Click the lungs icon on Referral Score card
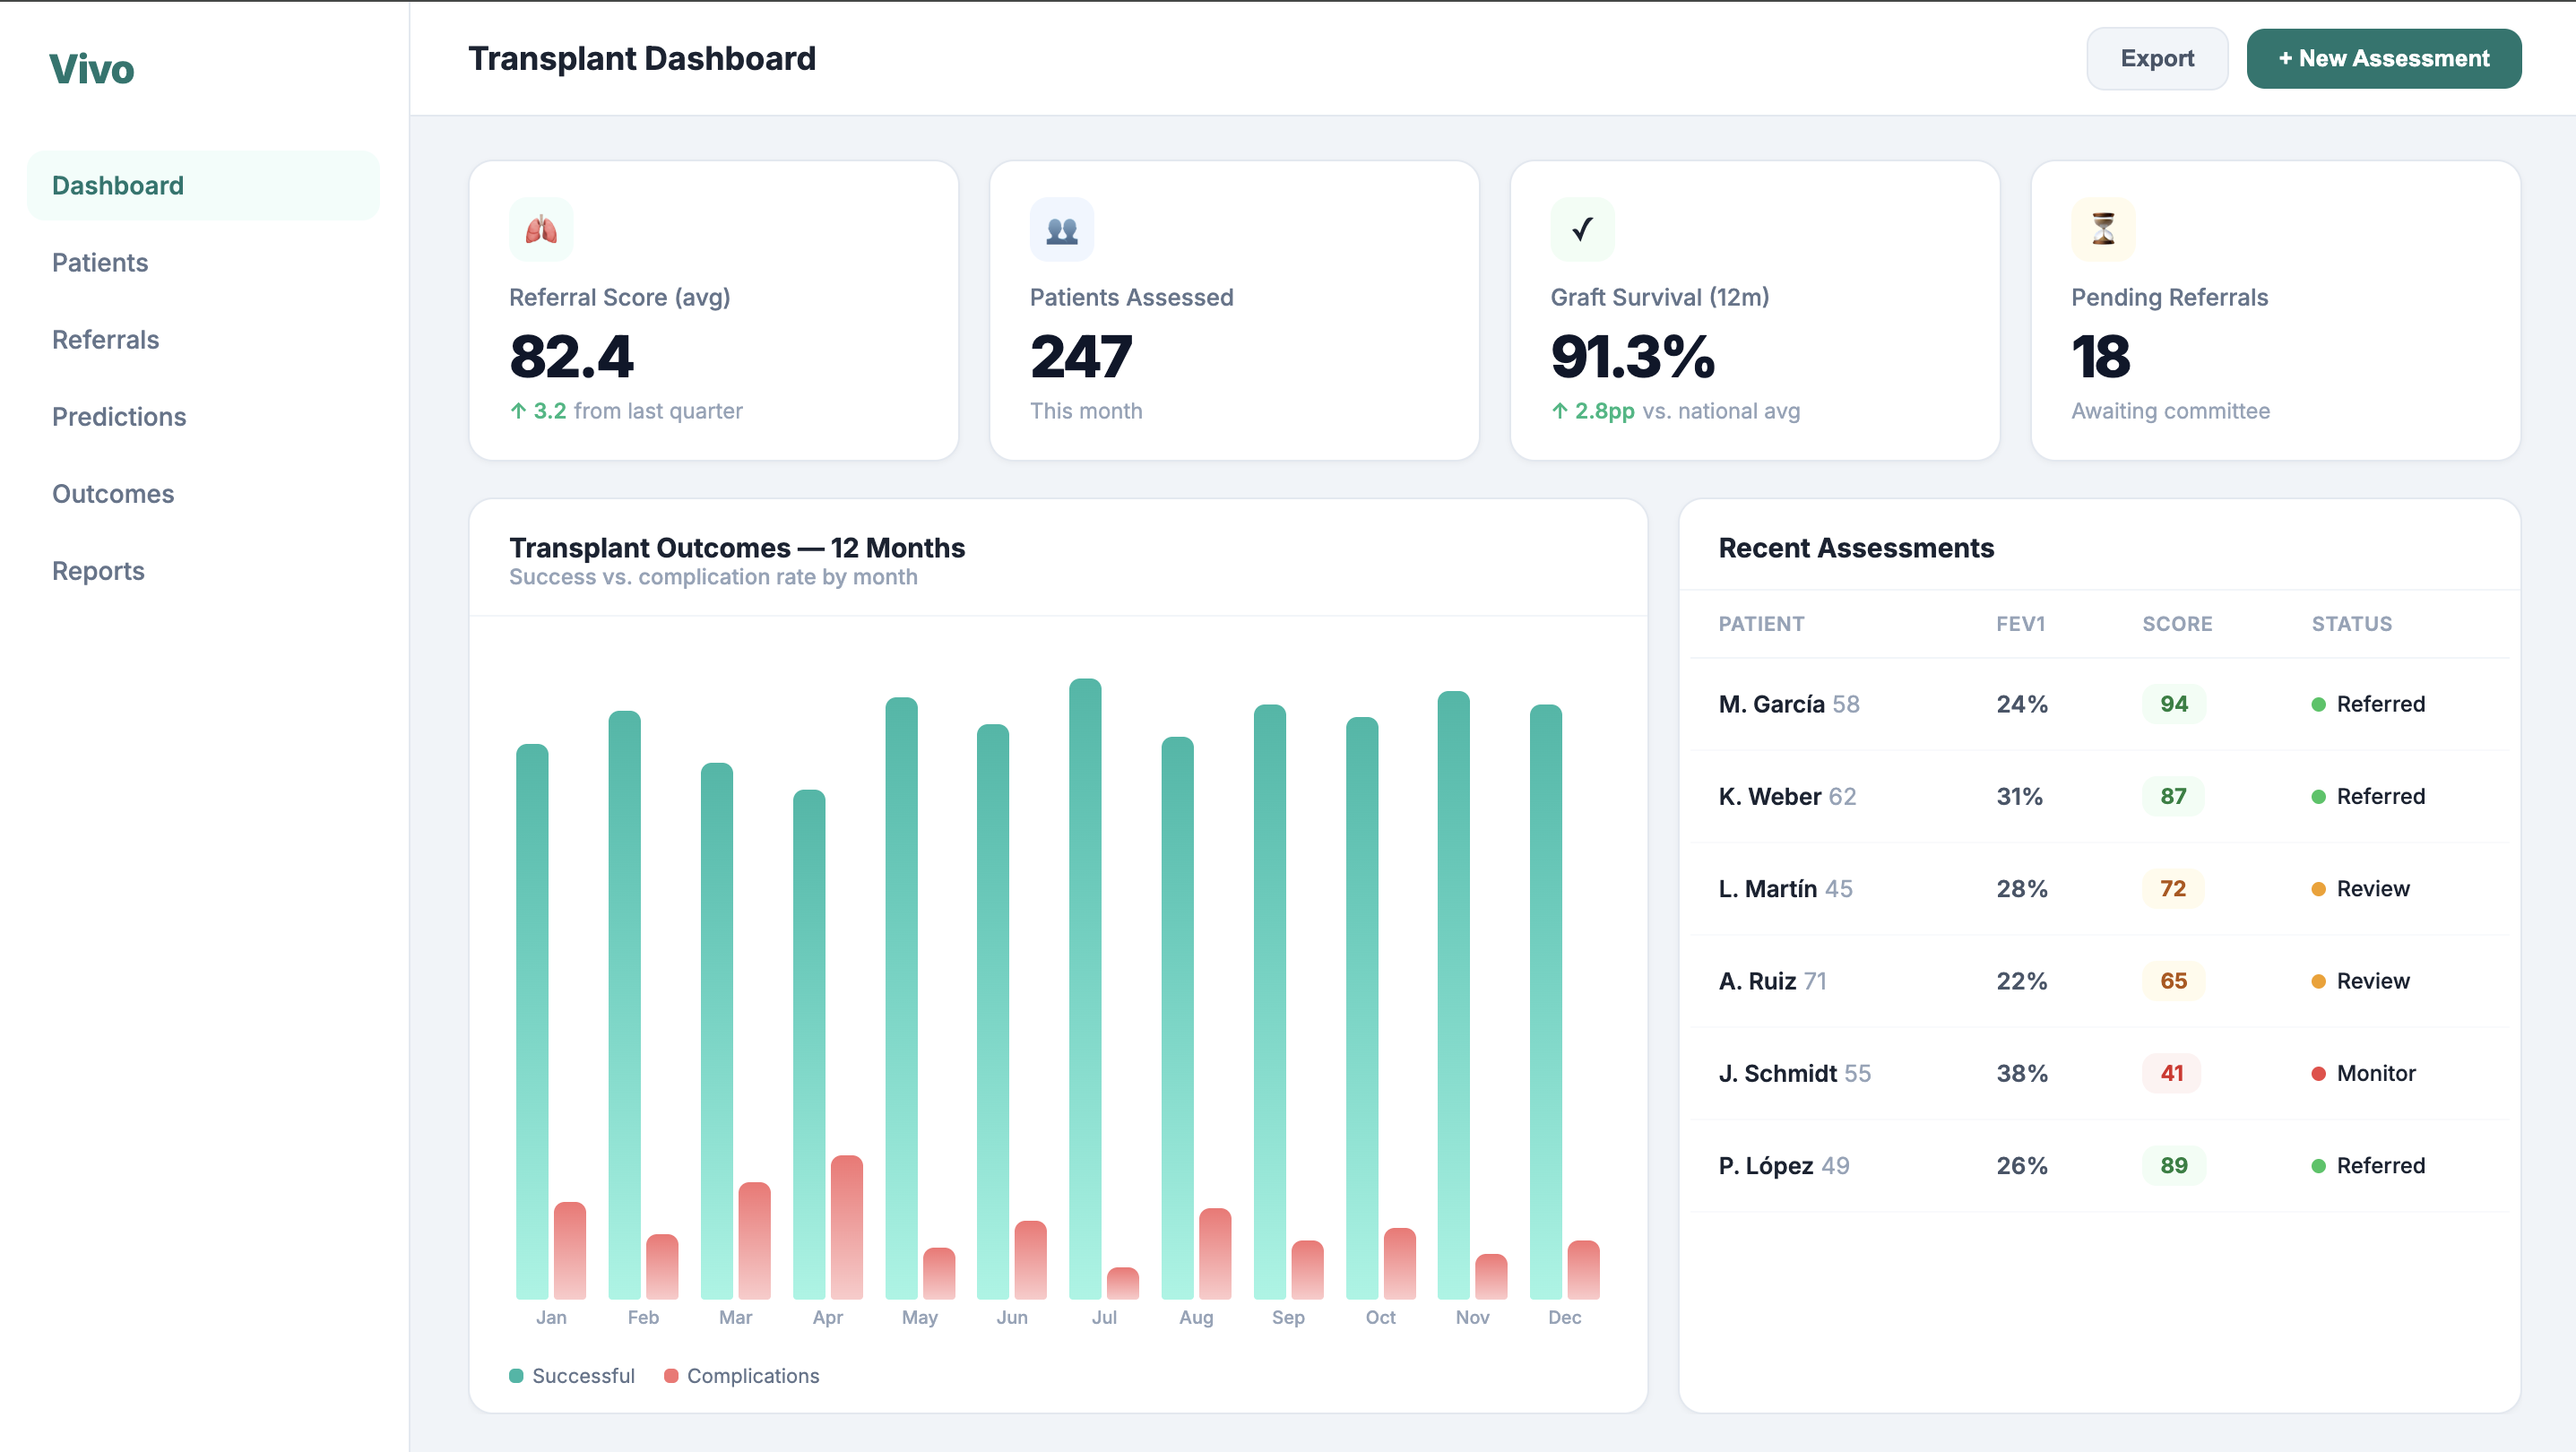2576x1452 pixels. (x=541, y=230)
